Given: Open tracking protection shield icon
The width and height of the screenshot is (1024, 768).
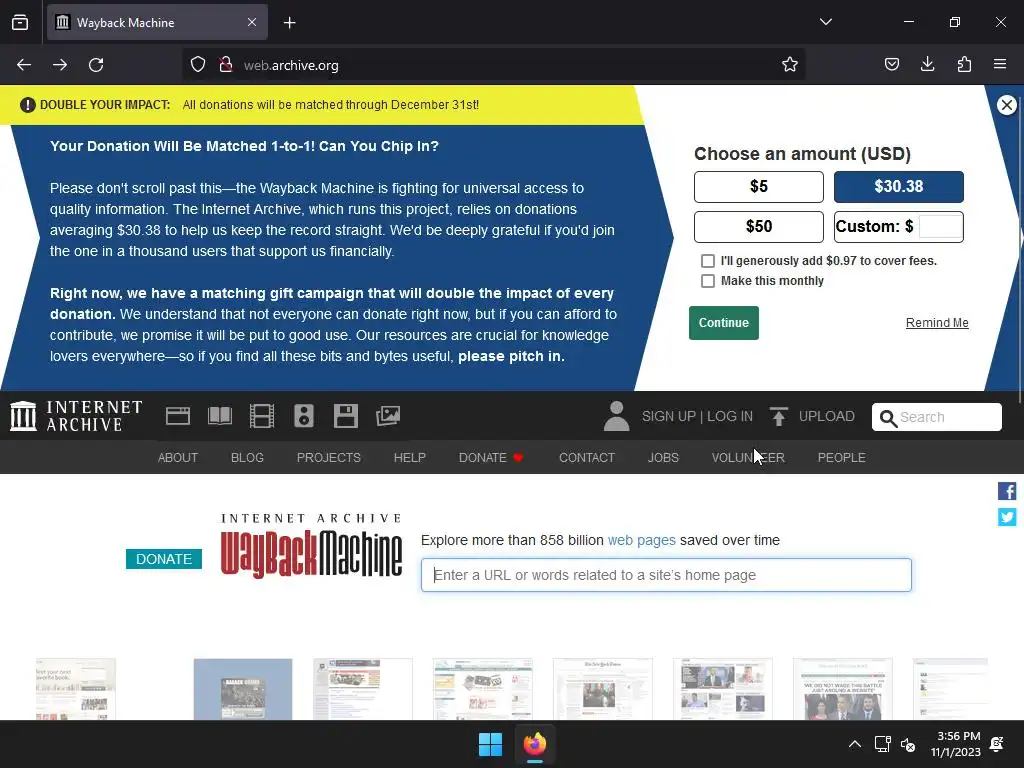Looking at the screenshot, I should pyautogui.click(x=198, y=65).
